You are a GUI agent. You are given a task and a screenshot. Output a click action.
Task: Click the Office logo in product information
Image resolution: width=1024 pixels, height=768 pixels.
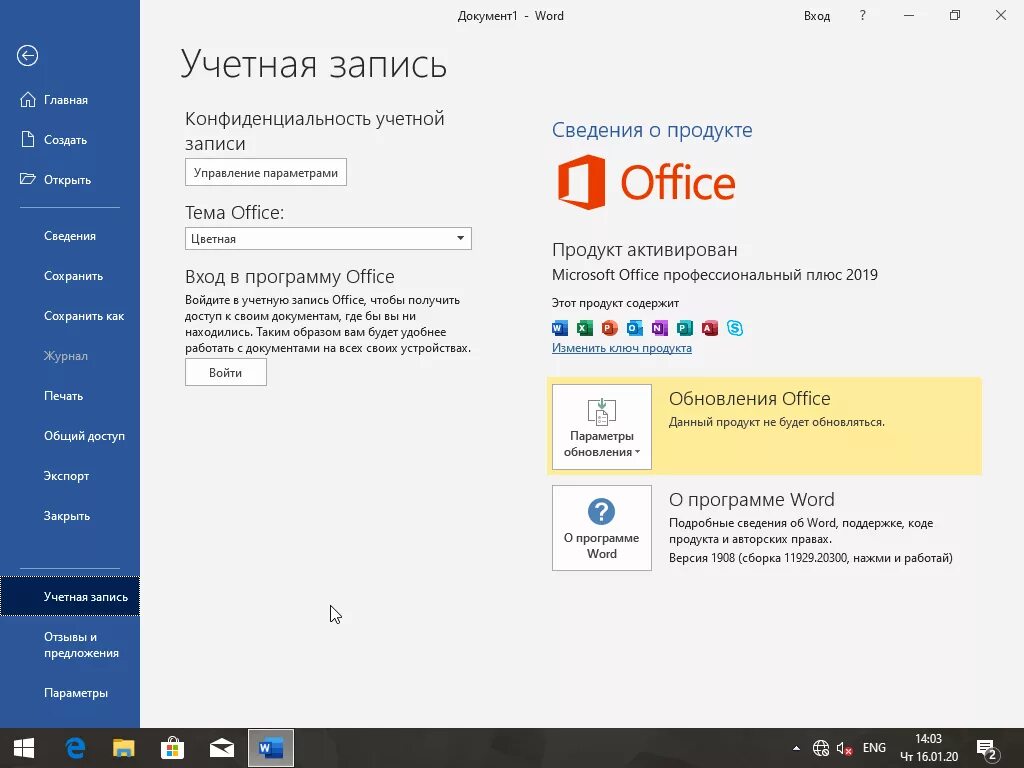(x=647, y=182)
